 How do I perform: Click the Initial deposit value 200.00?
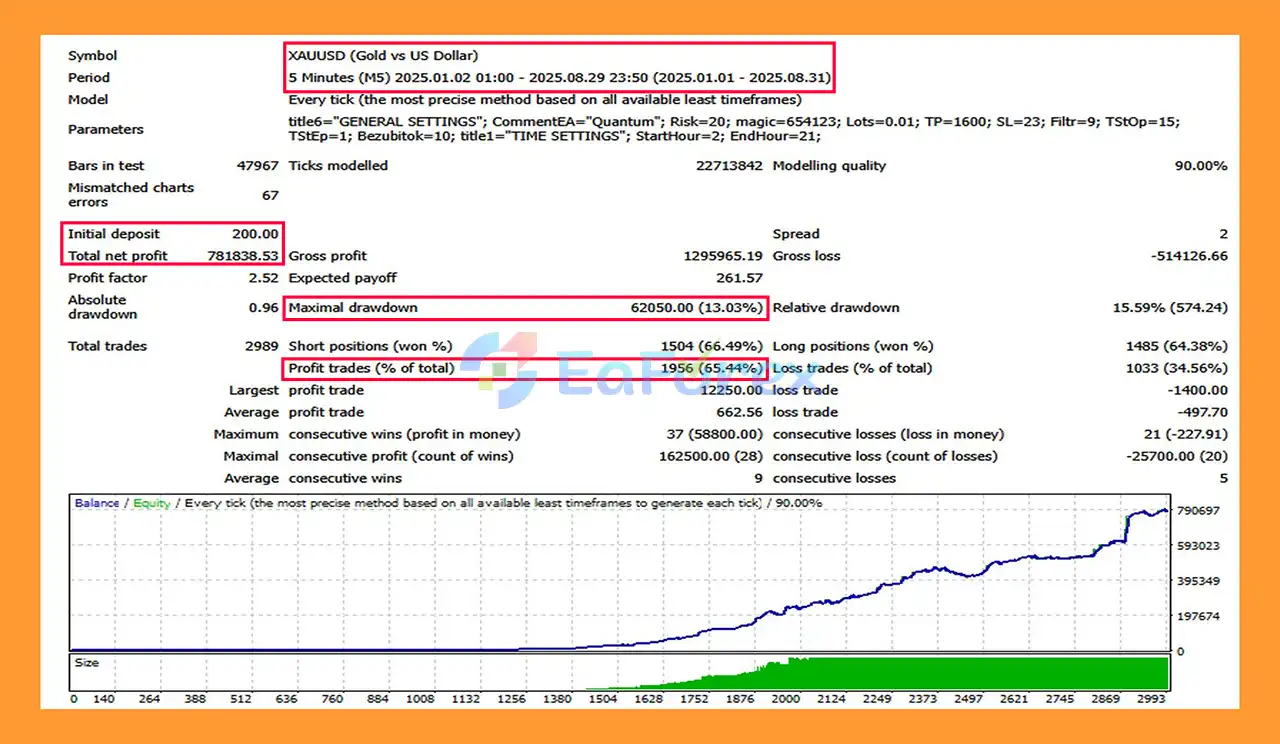pyautogui.click(x=255, y=234)
